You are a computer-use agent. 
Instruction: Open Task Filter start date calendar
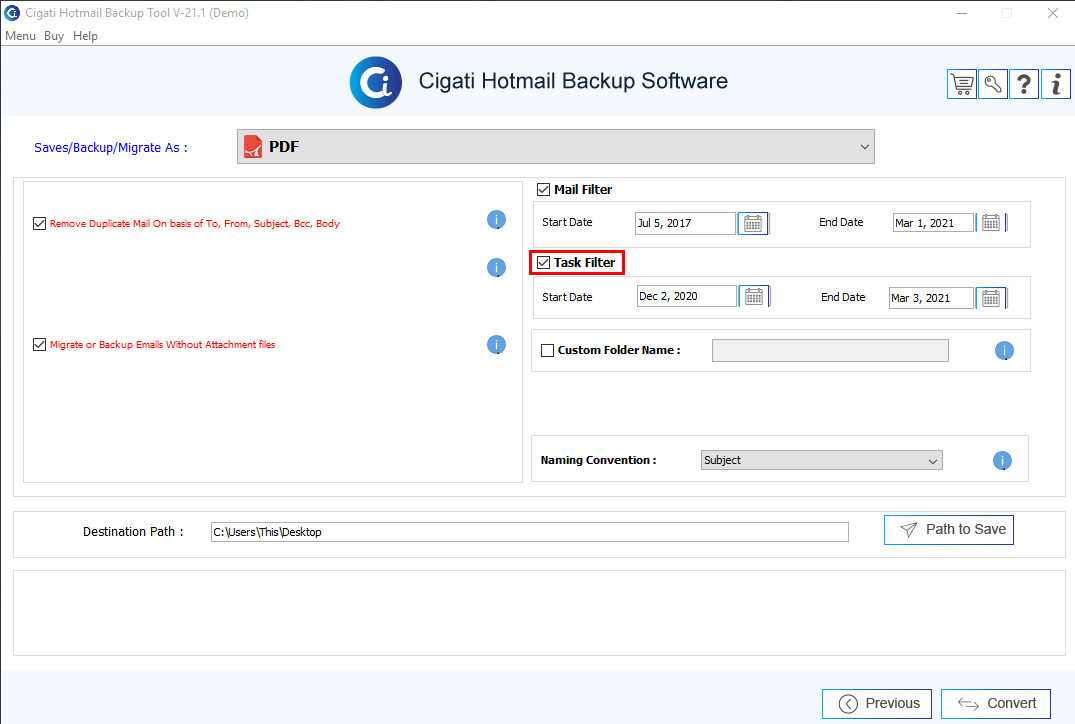(753, 296)
